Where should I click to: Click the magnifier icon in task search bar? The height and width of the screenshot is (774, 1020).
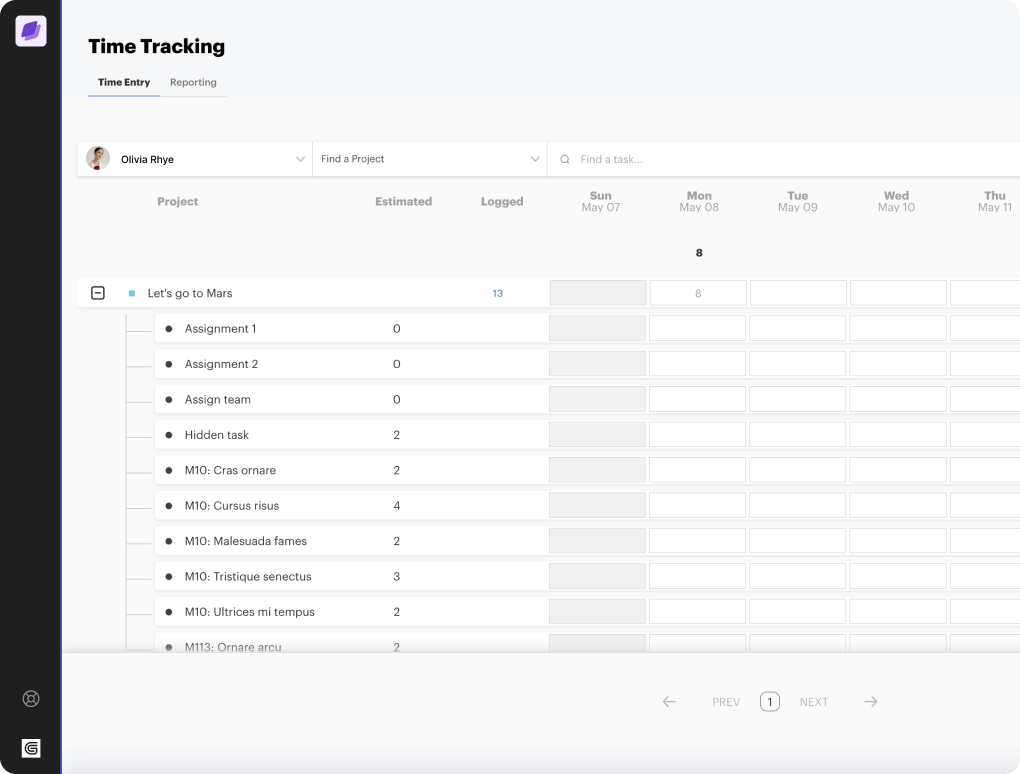pyautogui.click(x=565, y=159)
